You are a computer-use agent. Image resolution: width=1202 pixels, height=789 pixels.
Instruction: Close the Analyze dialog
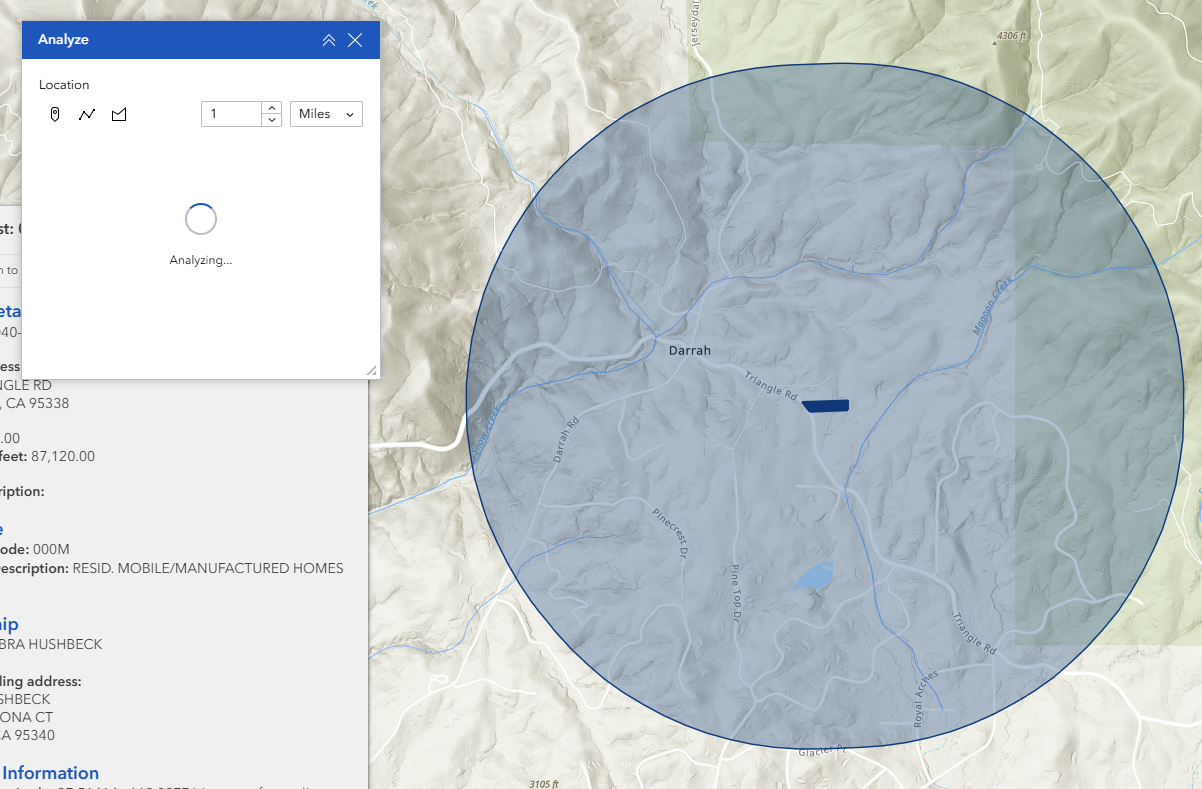[x=355, y=40]
